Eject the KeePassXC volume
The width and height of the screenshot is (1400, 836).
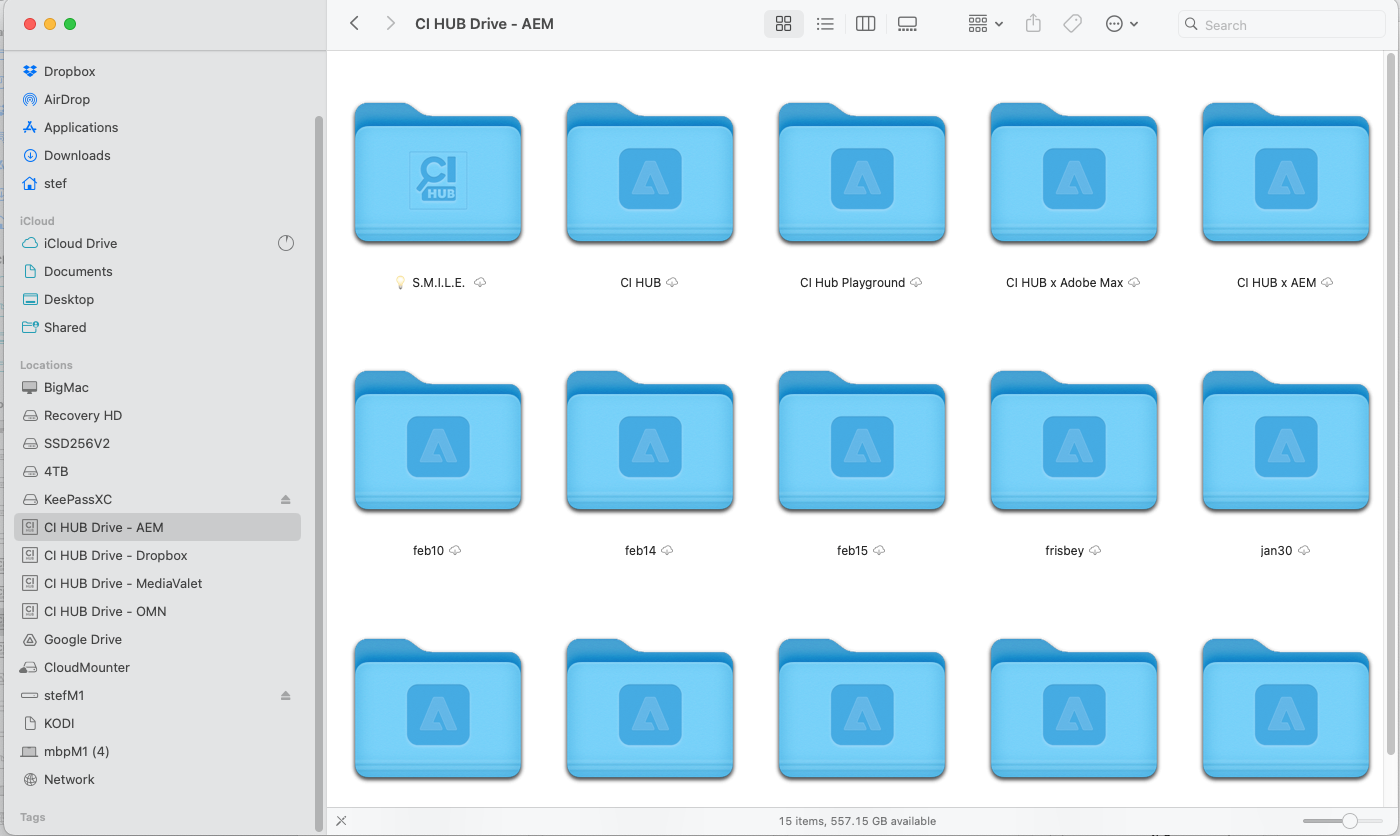coord(285,499)
